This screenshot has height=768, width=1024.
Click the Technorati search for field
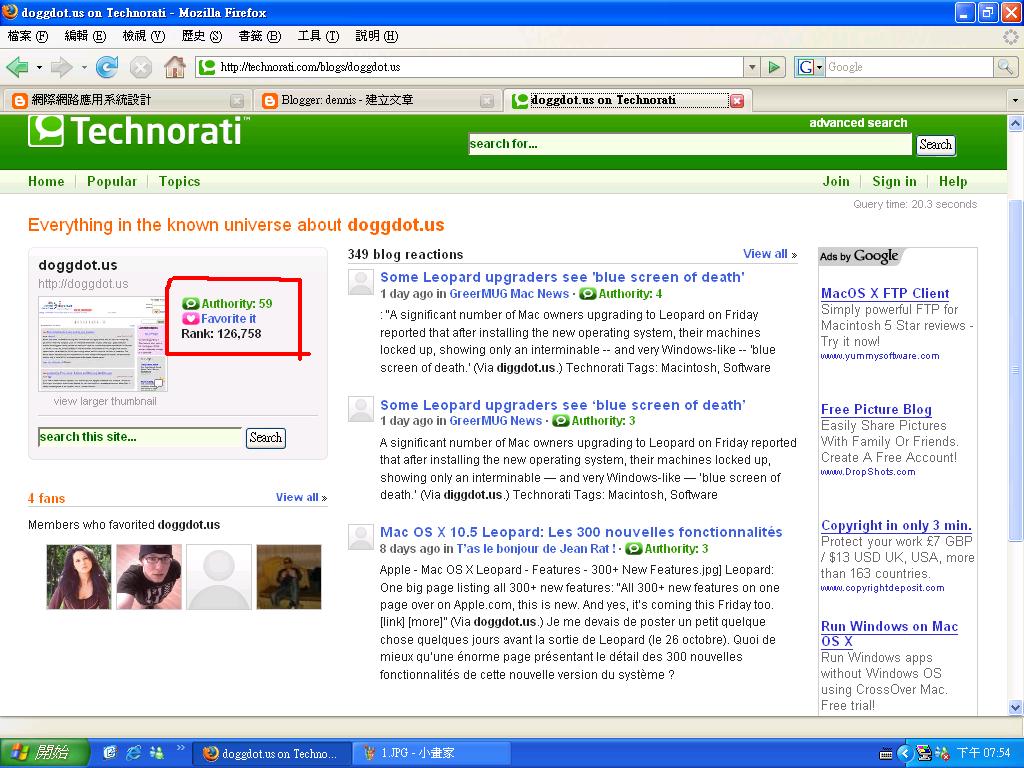(x=690, y=144)
